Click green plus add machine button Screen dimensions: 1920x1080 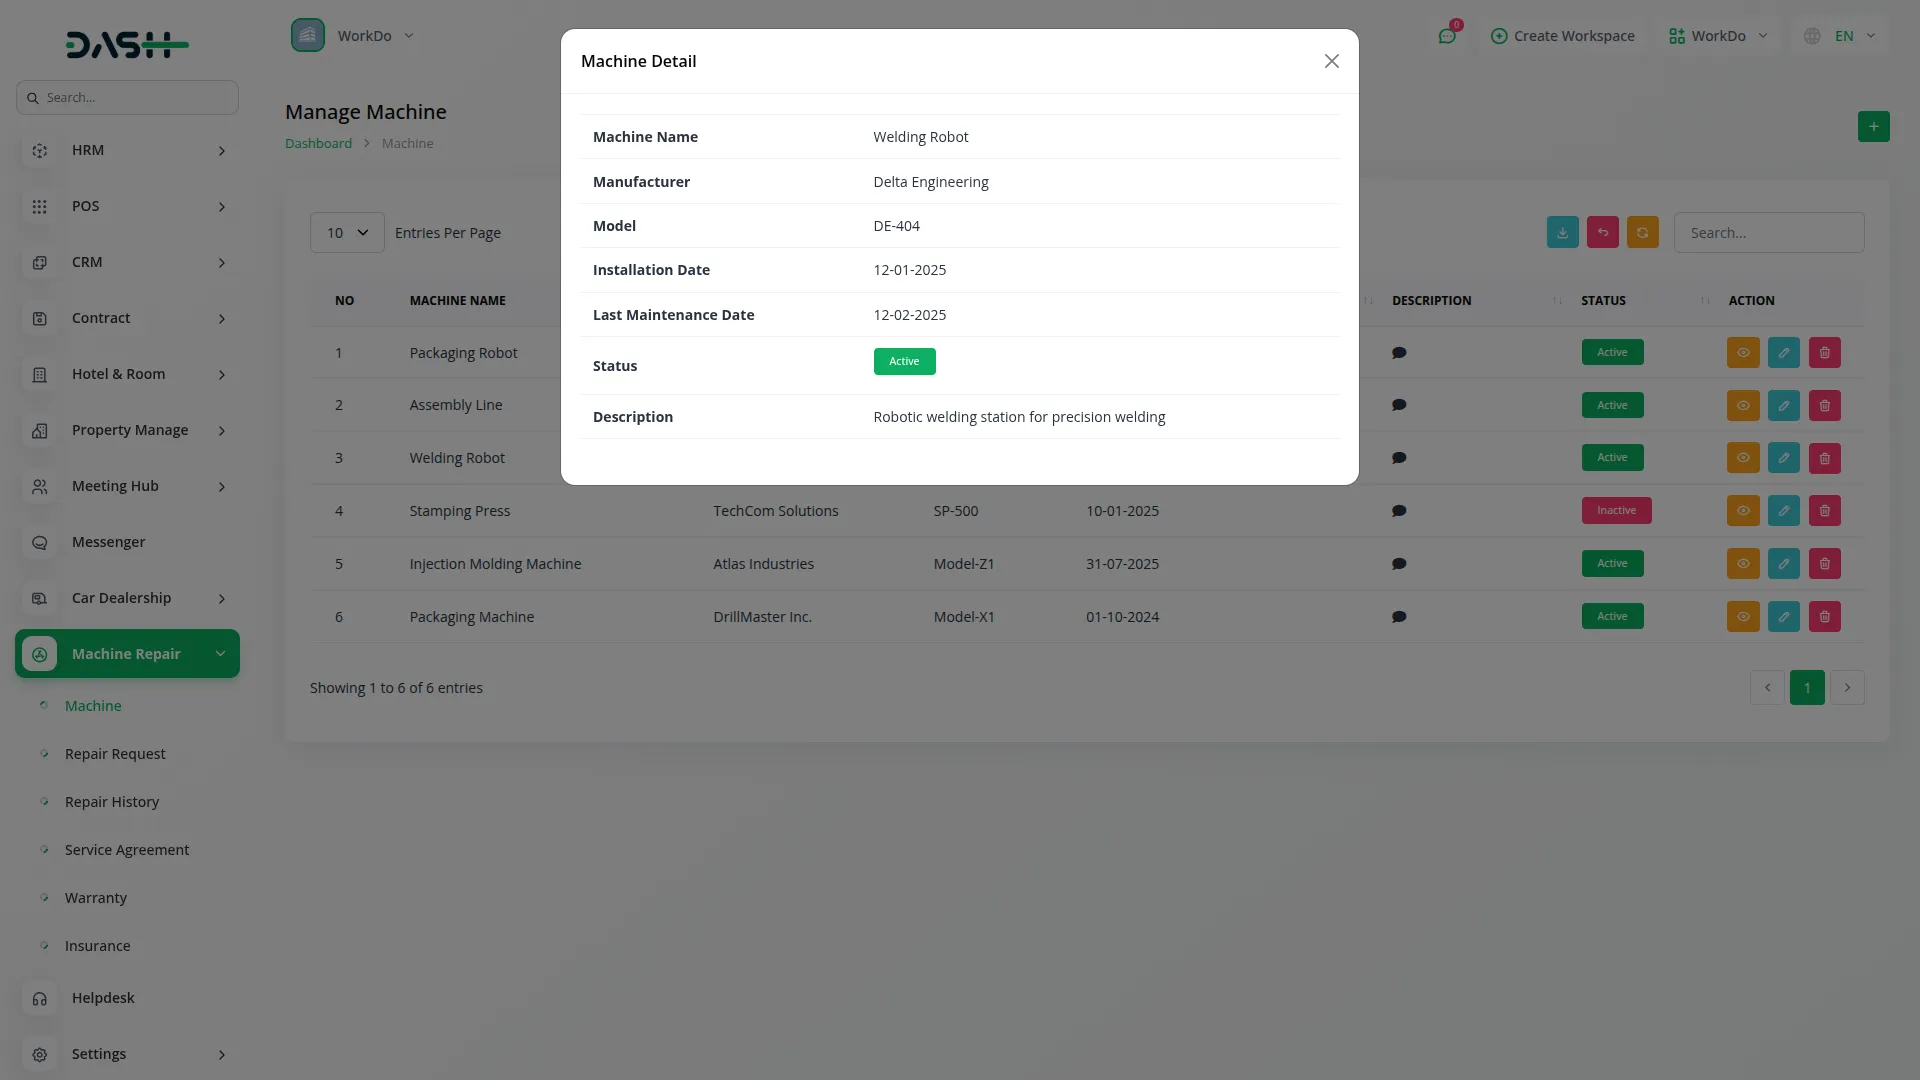click(1873, 127)
